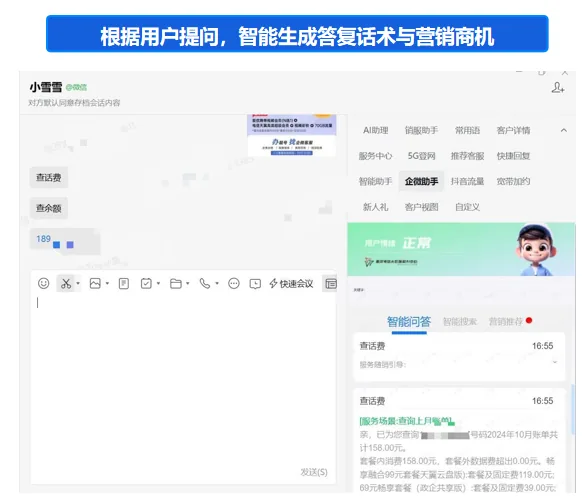Toggle the sidebar panel icon
The image size is (585, 504).
point(331,284)
